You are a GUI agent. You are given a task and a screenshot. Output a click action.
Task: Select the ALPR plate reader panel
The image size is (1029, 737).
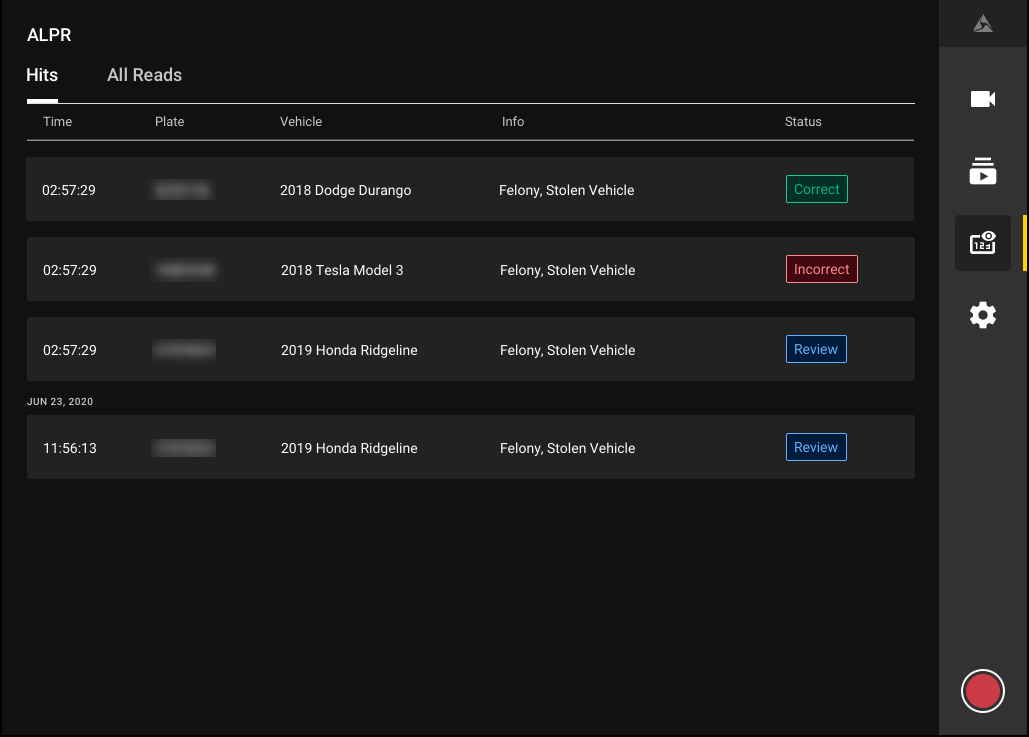click(x=982, y=242)
